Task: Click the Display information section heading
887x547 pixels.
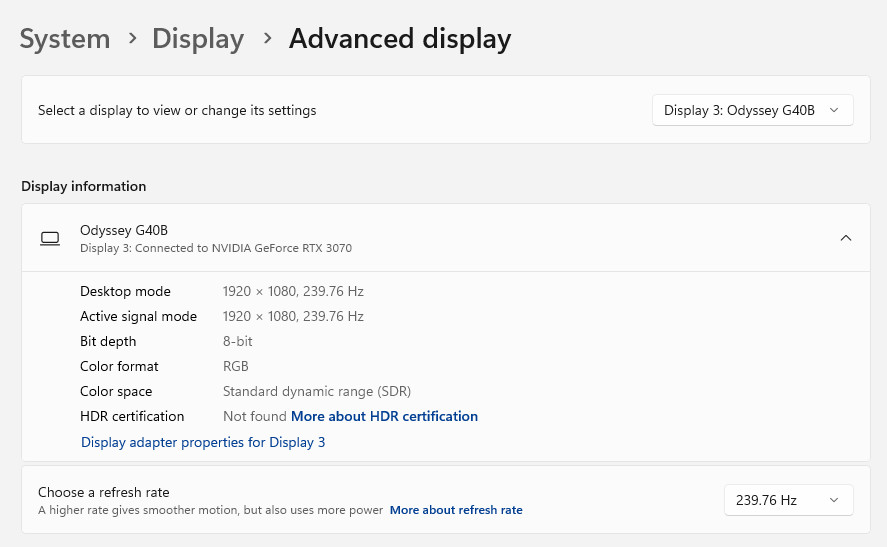Action: [x=83, y=186]
